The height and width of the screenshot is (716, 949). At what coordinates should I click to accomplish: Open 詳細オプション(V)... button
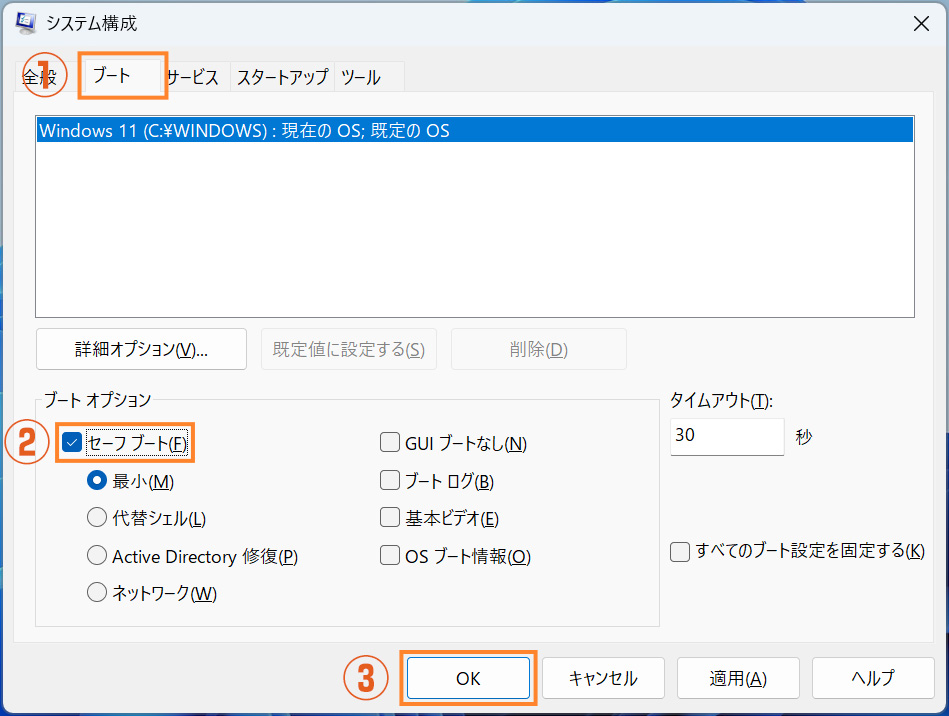(141, 349)
